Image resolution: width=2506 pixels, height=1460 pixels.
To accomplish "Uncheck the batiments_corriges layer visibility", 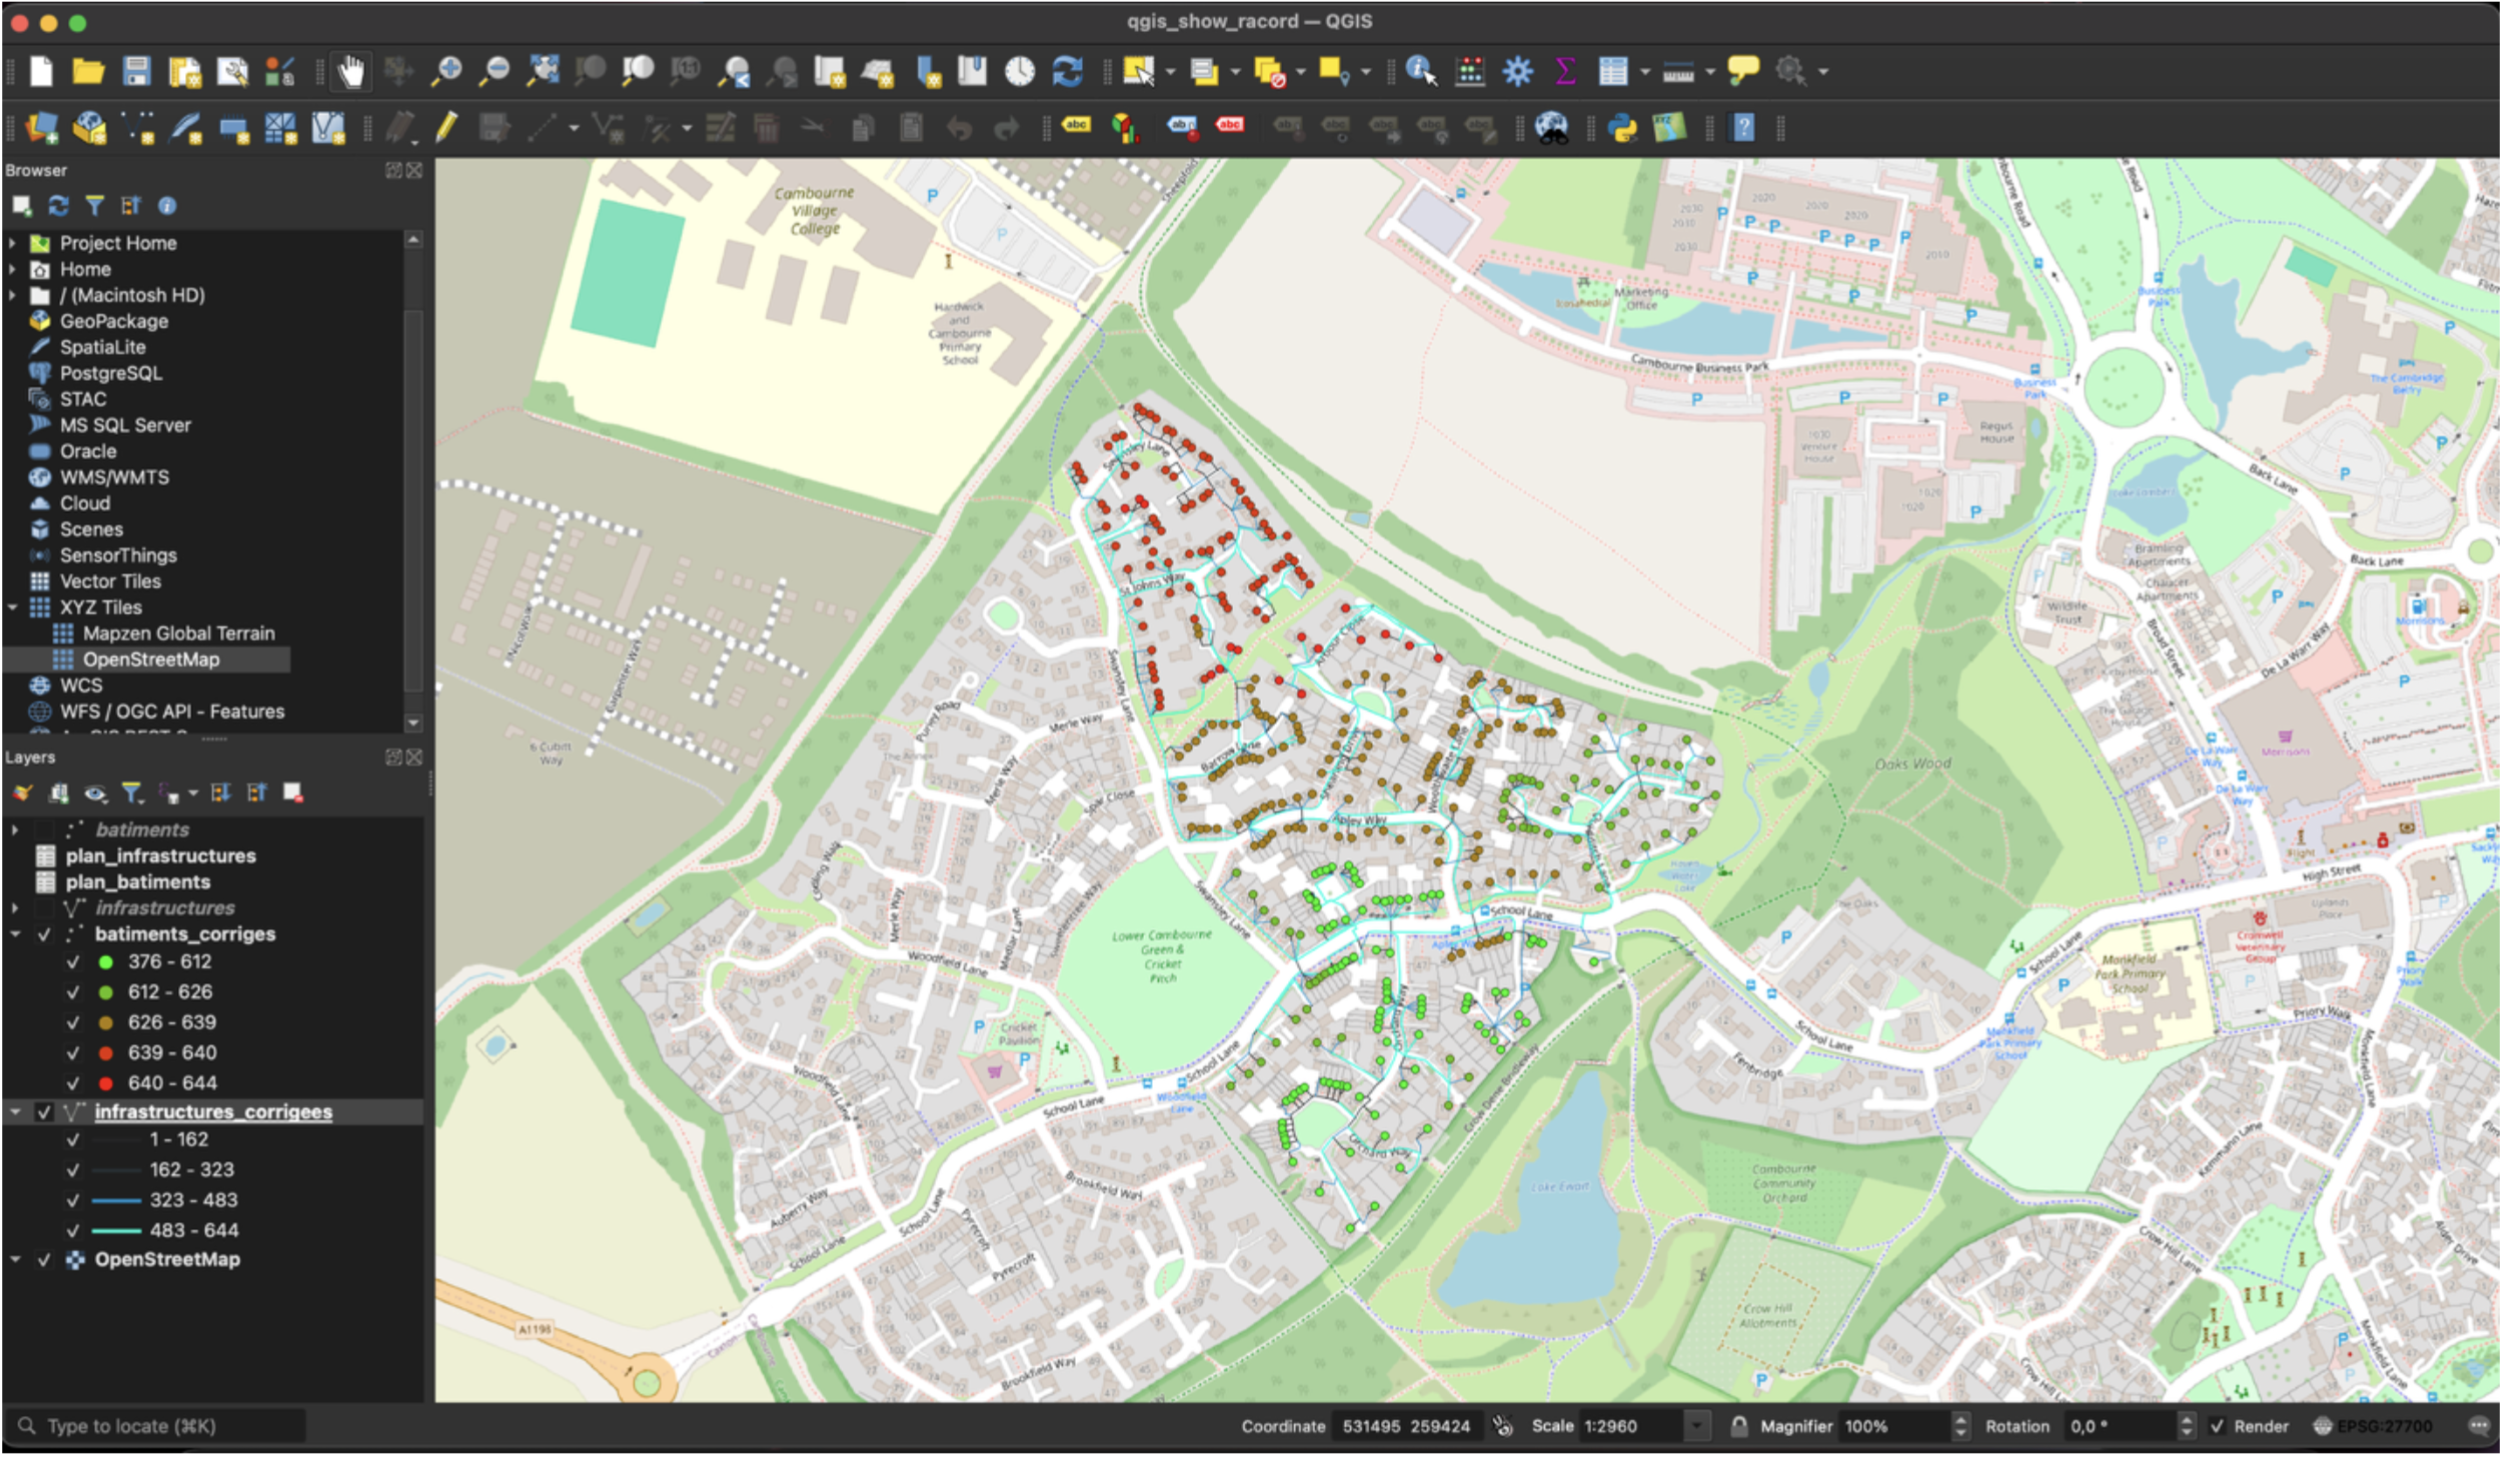I will coord(44,935).
